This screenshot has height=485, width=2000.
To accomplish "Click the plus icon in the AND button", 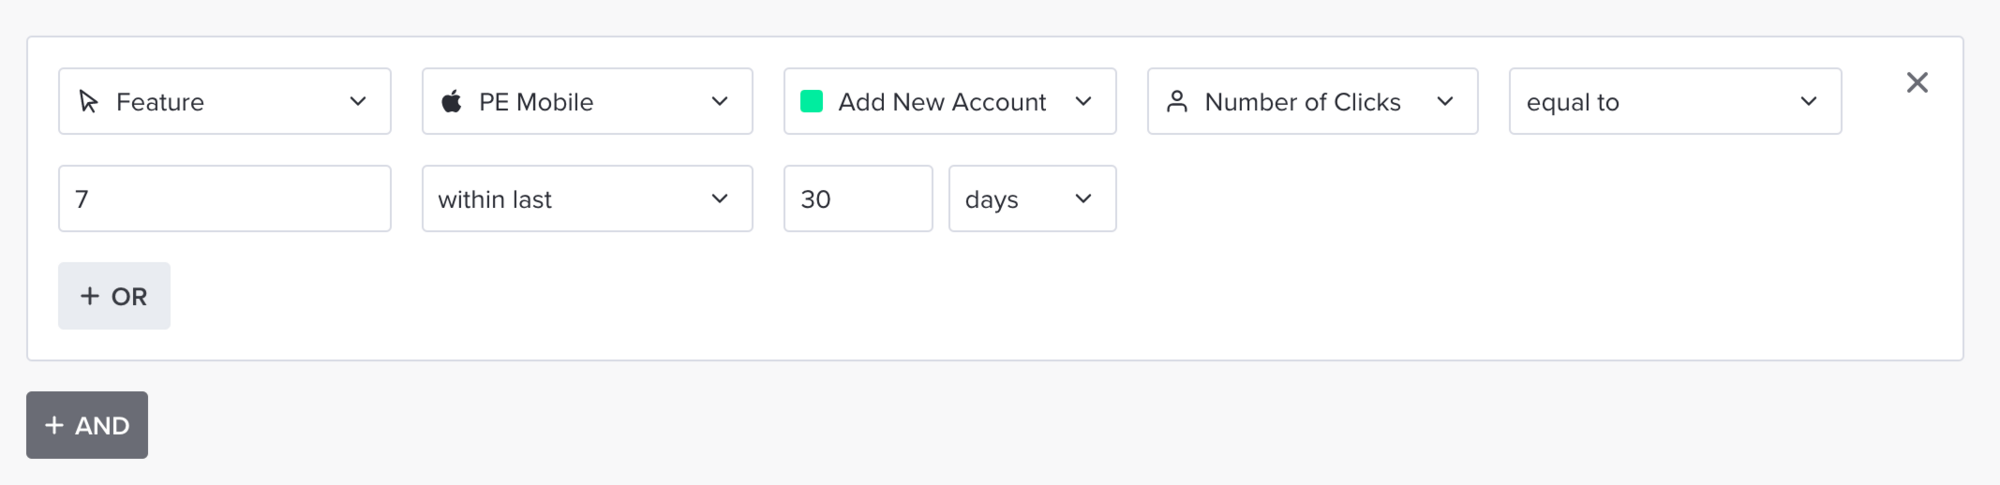I will 54,425.
